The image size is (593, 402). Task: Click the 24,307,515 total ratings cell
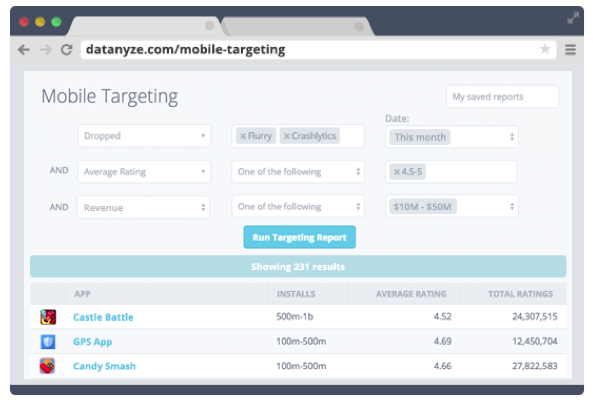click(x=535, y=317)
